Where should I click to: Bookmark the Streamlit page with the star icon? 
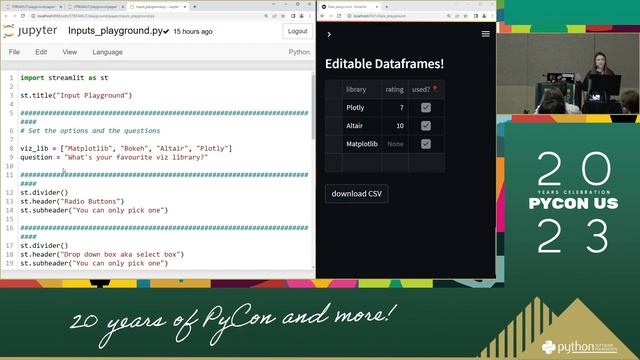pos(466,16)
